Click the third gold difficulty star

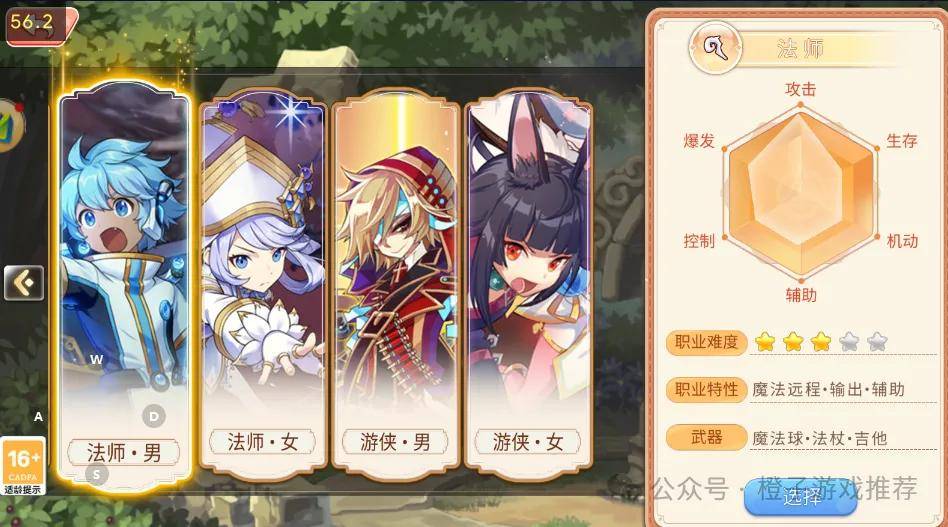[x=820, y=342]
